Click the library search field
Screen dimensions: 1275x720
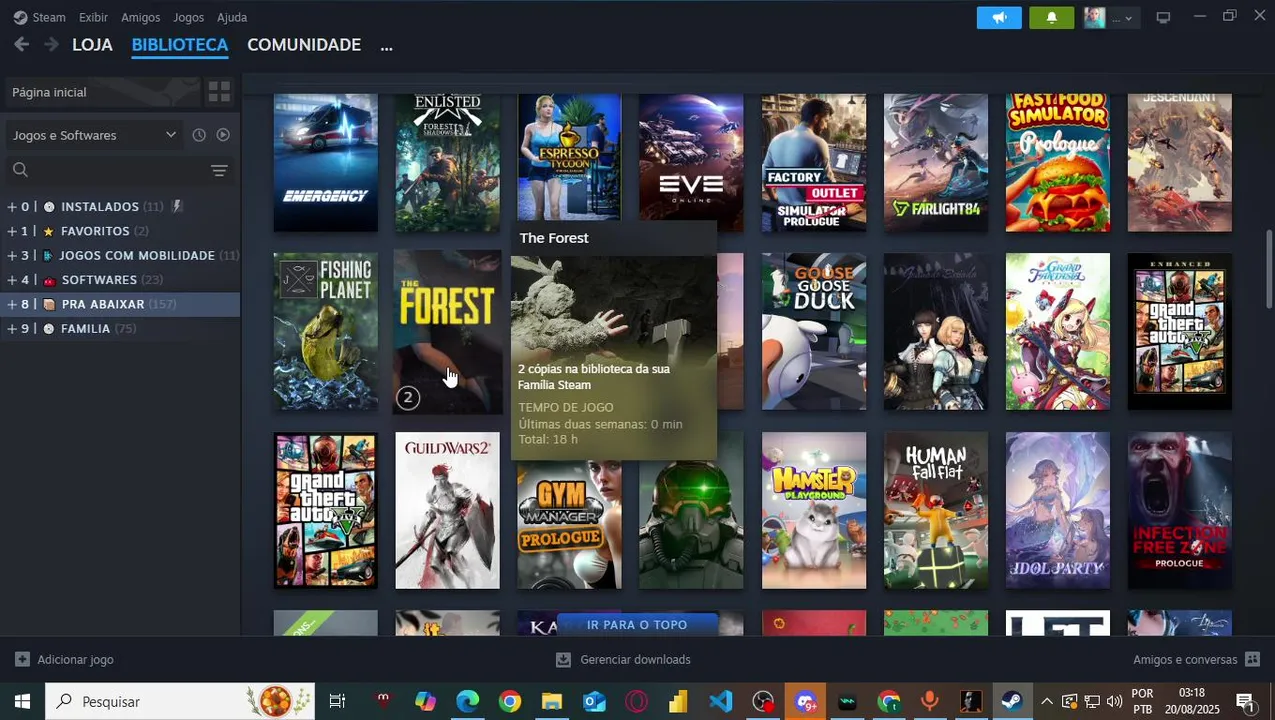point(104,170)
